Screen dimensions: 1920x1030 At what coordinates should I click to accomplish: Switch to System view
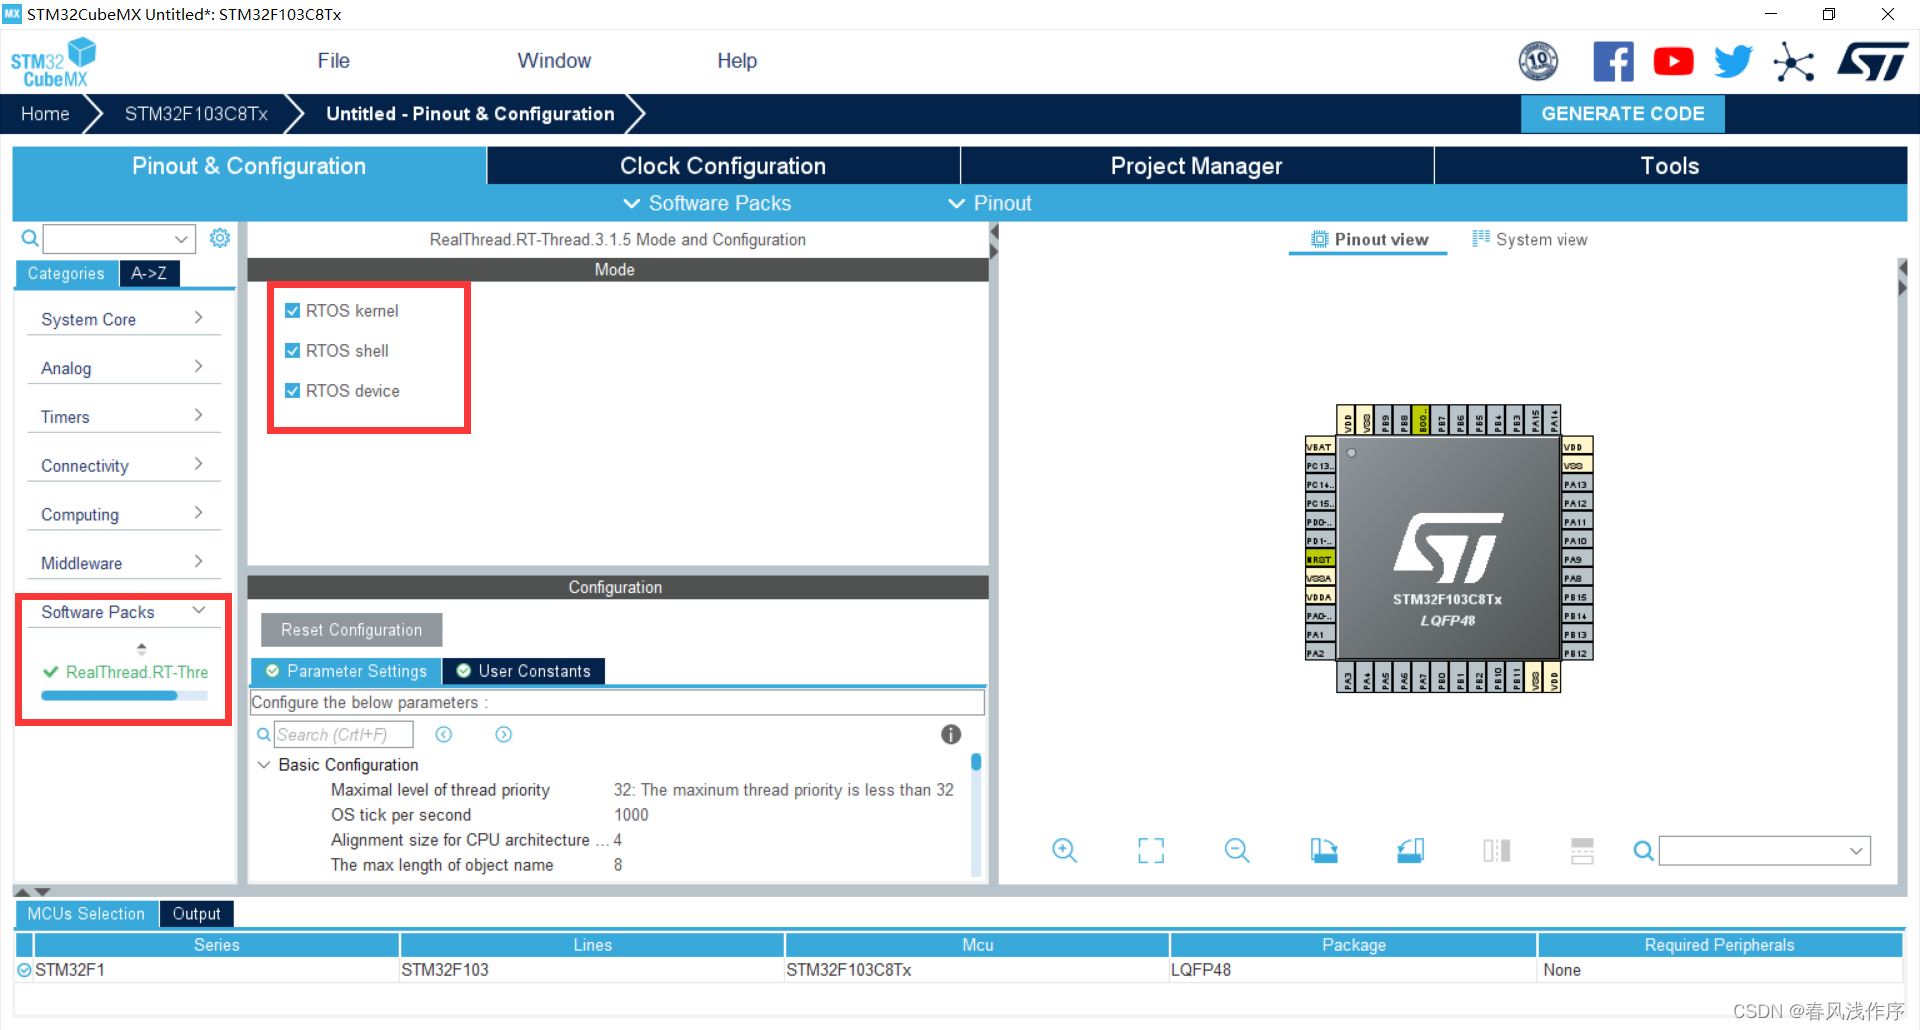point(1529,239)
